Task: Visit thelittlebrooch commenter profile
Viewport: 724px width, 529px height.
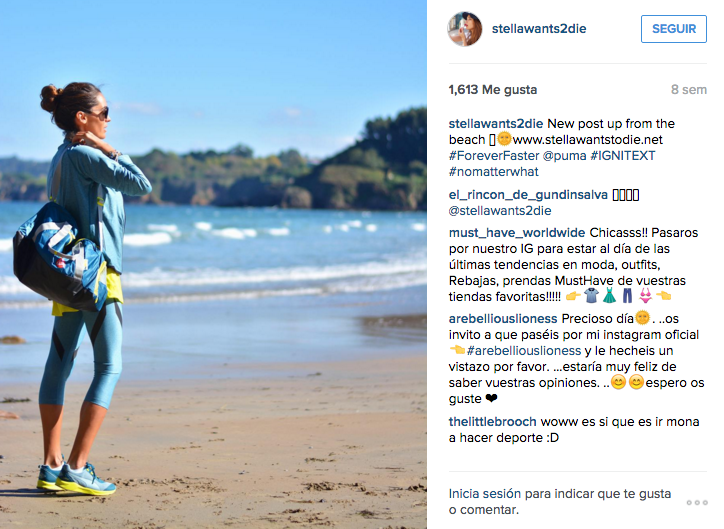Action: click(493, 422)
